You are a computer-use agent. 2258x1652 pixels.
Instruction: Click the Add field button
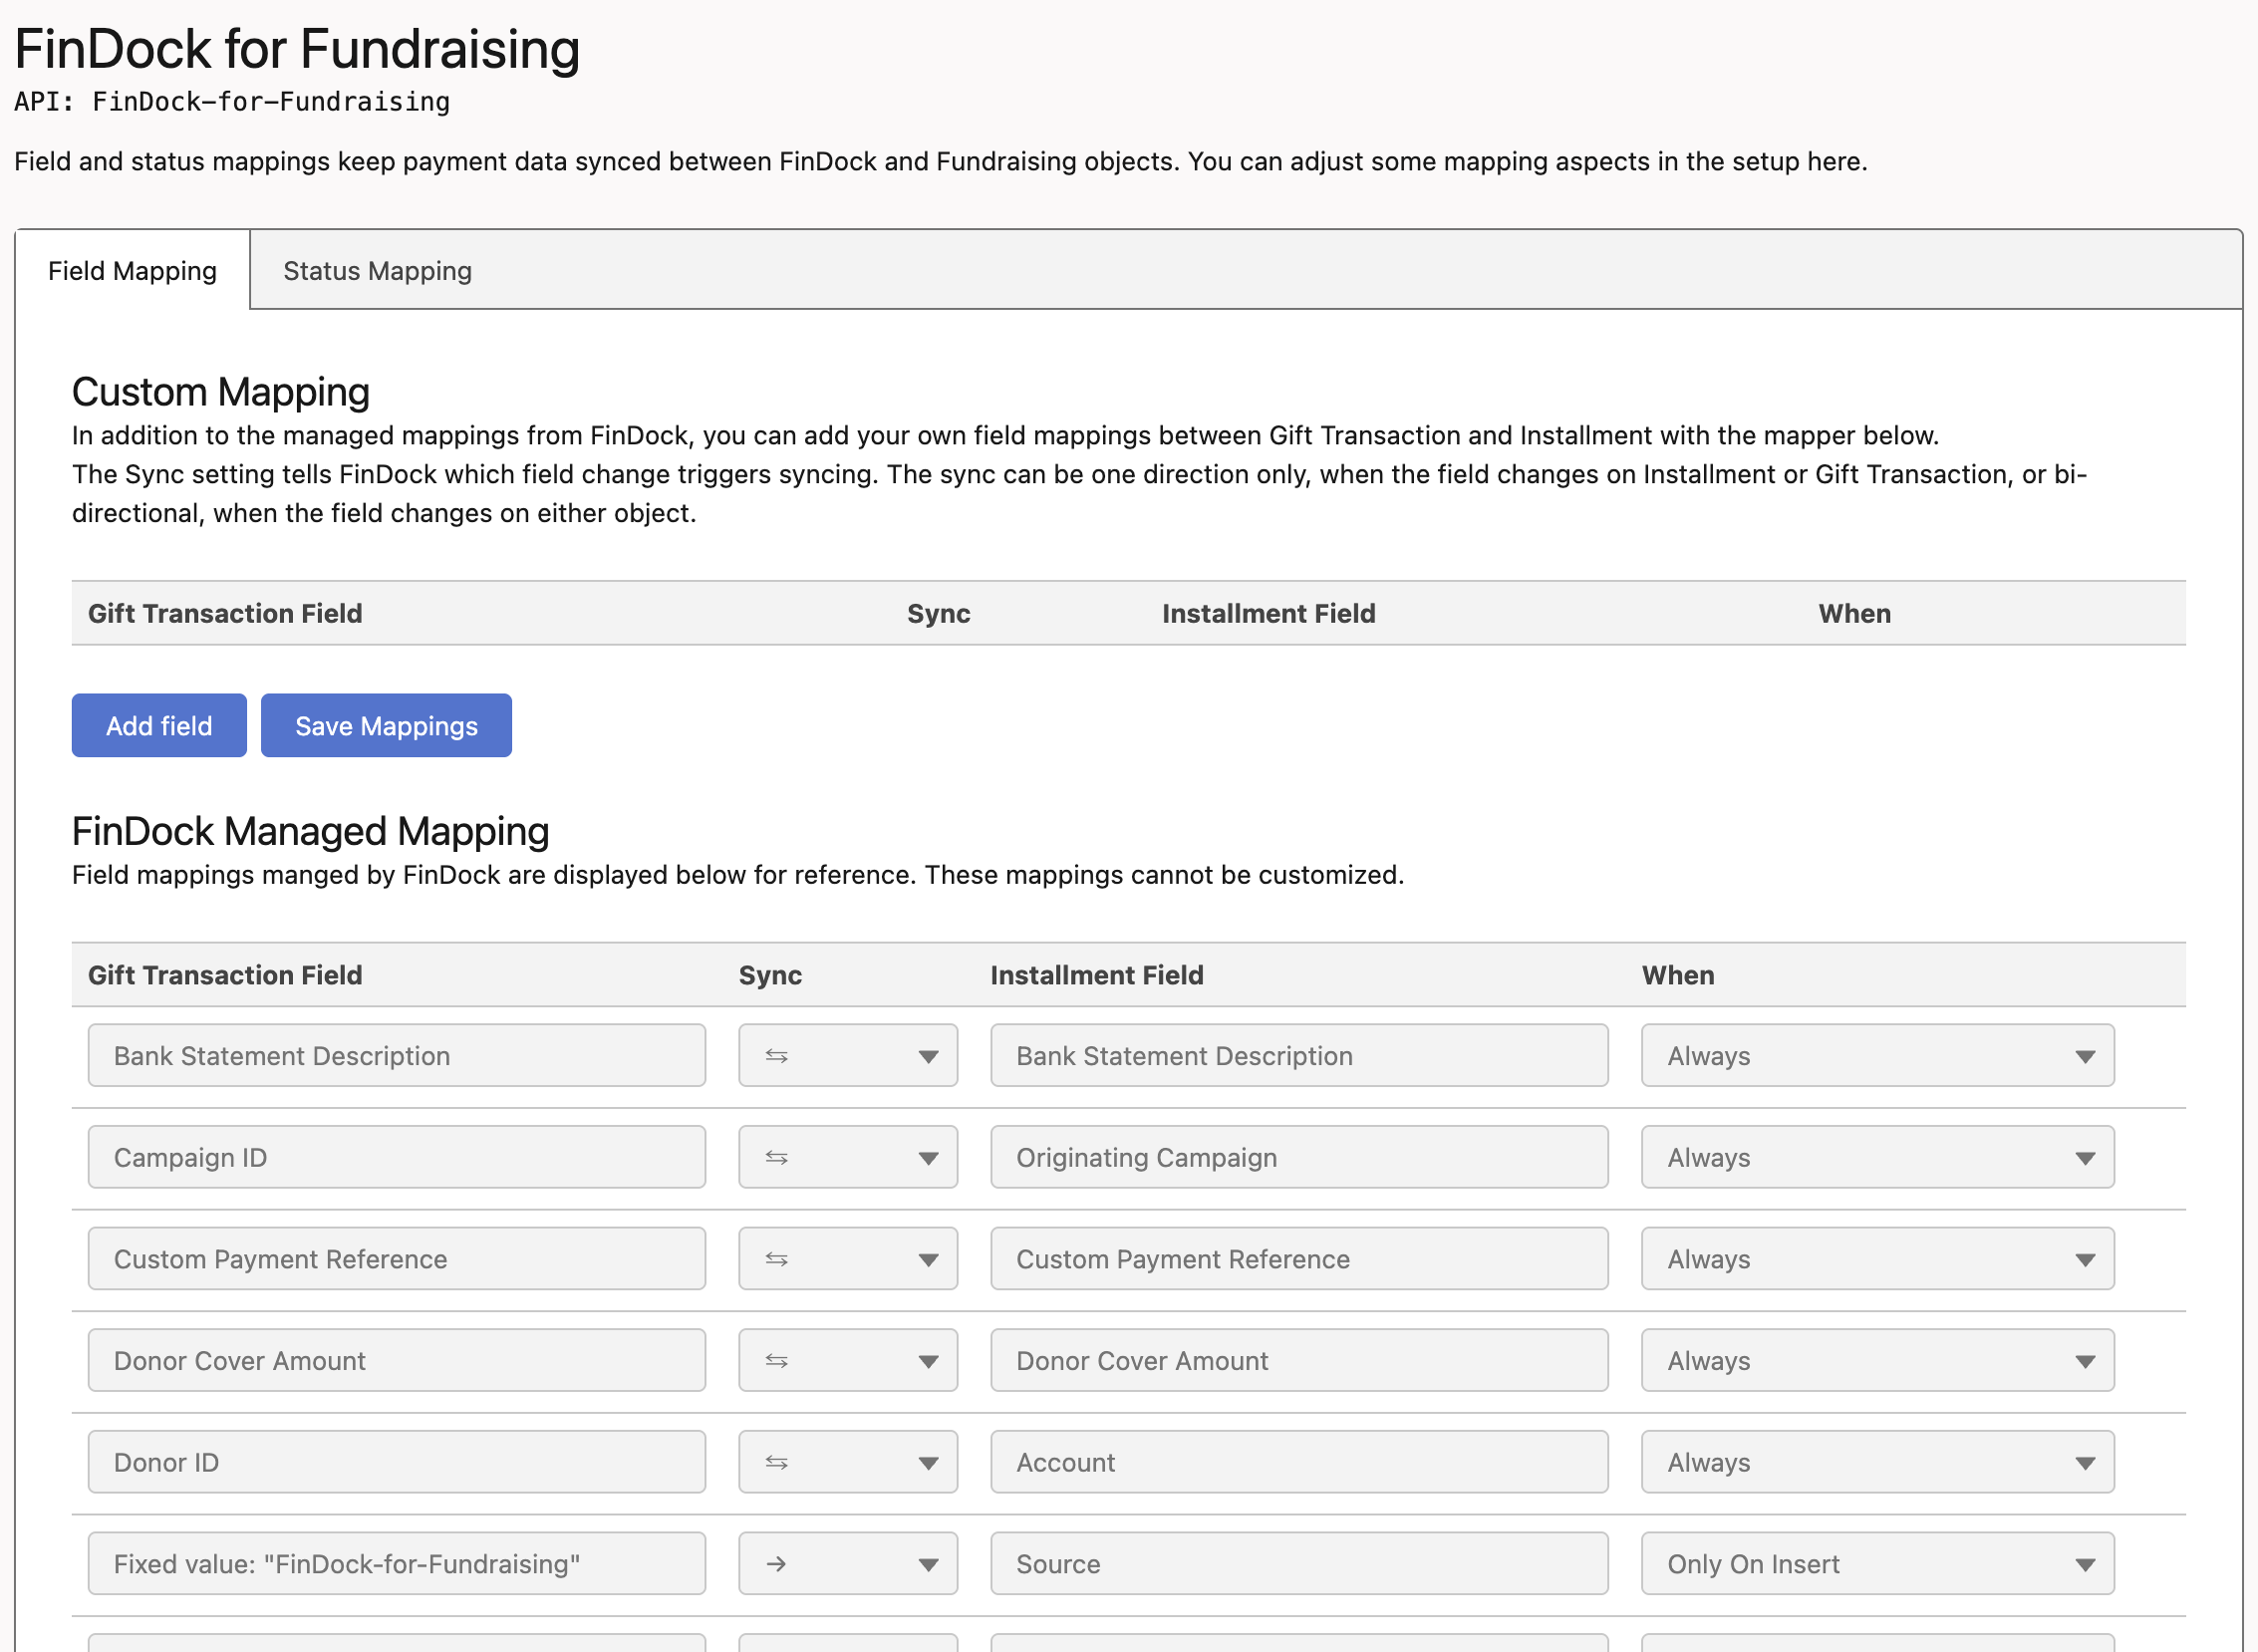coord(159,726)
